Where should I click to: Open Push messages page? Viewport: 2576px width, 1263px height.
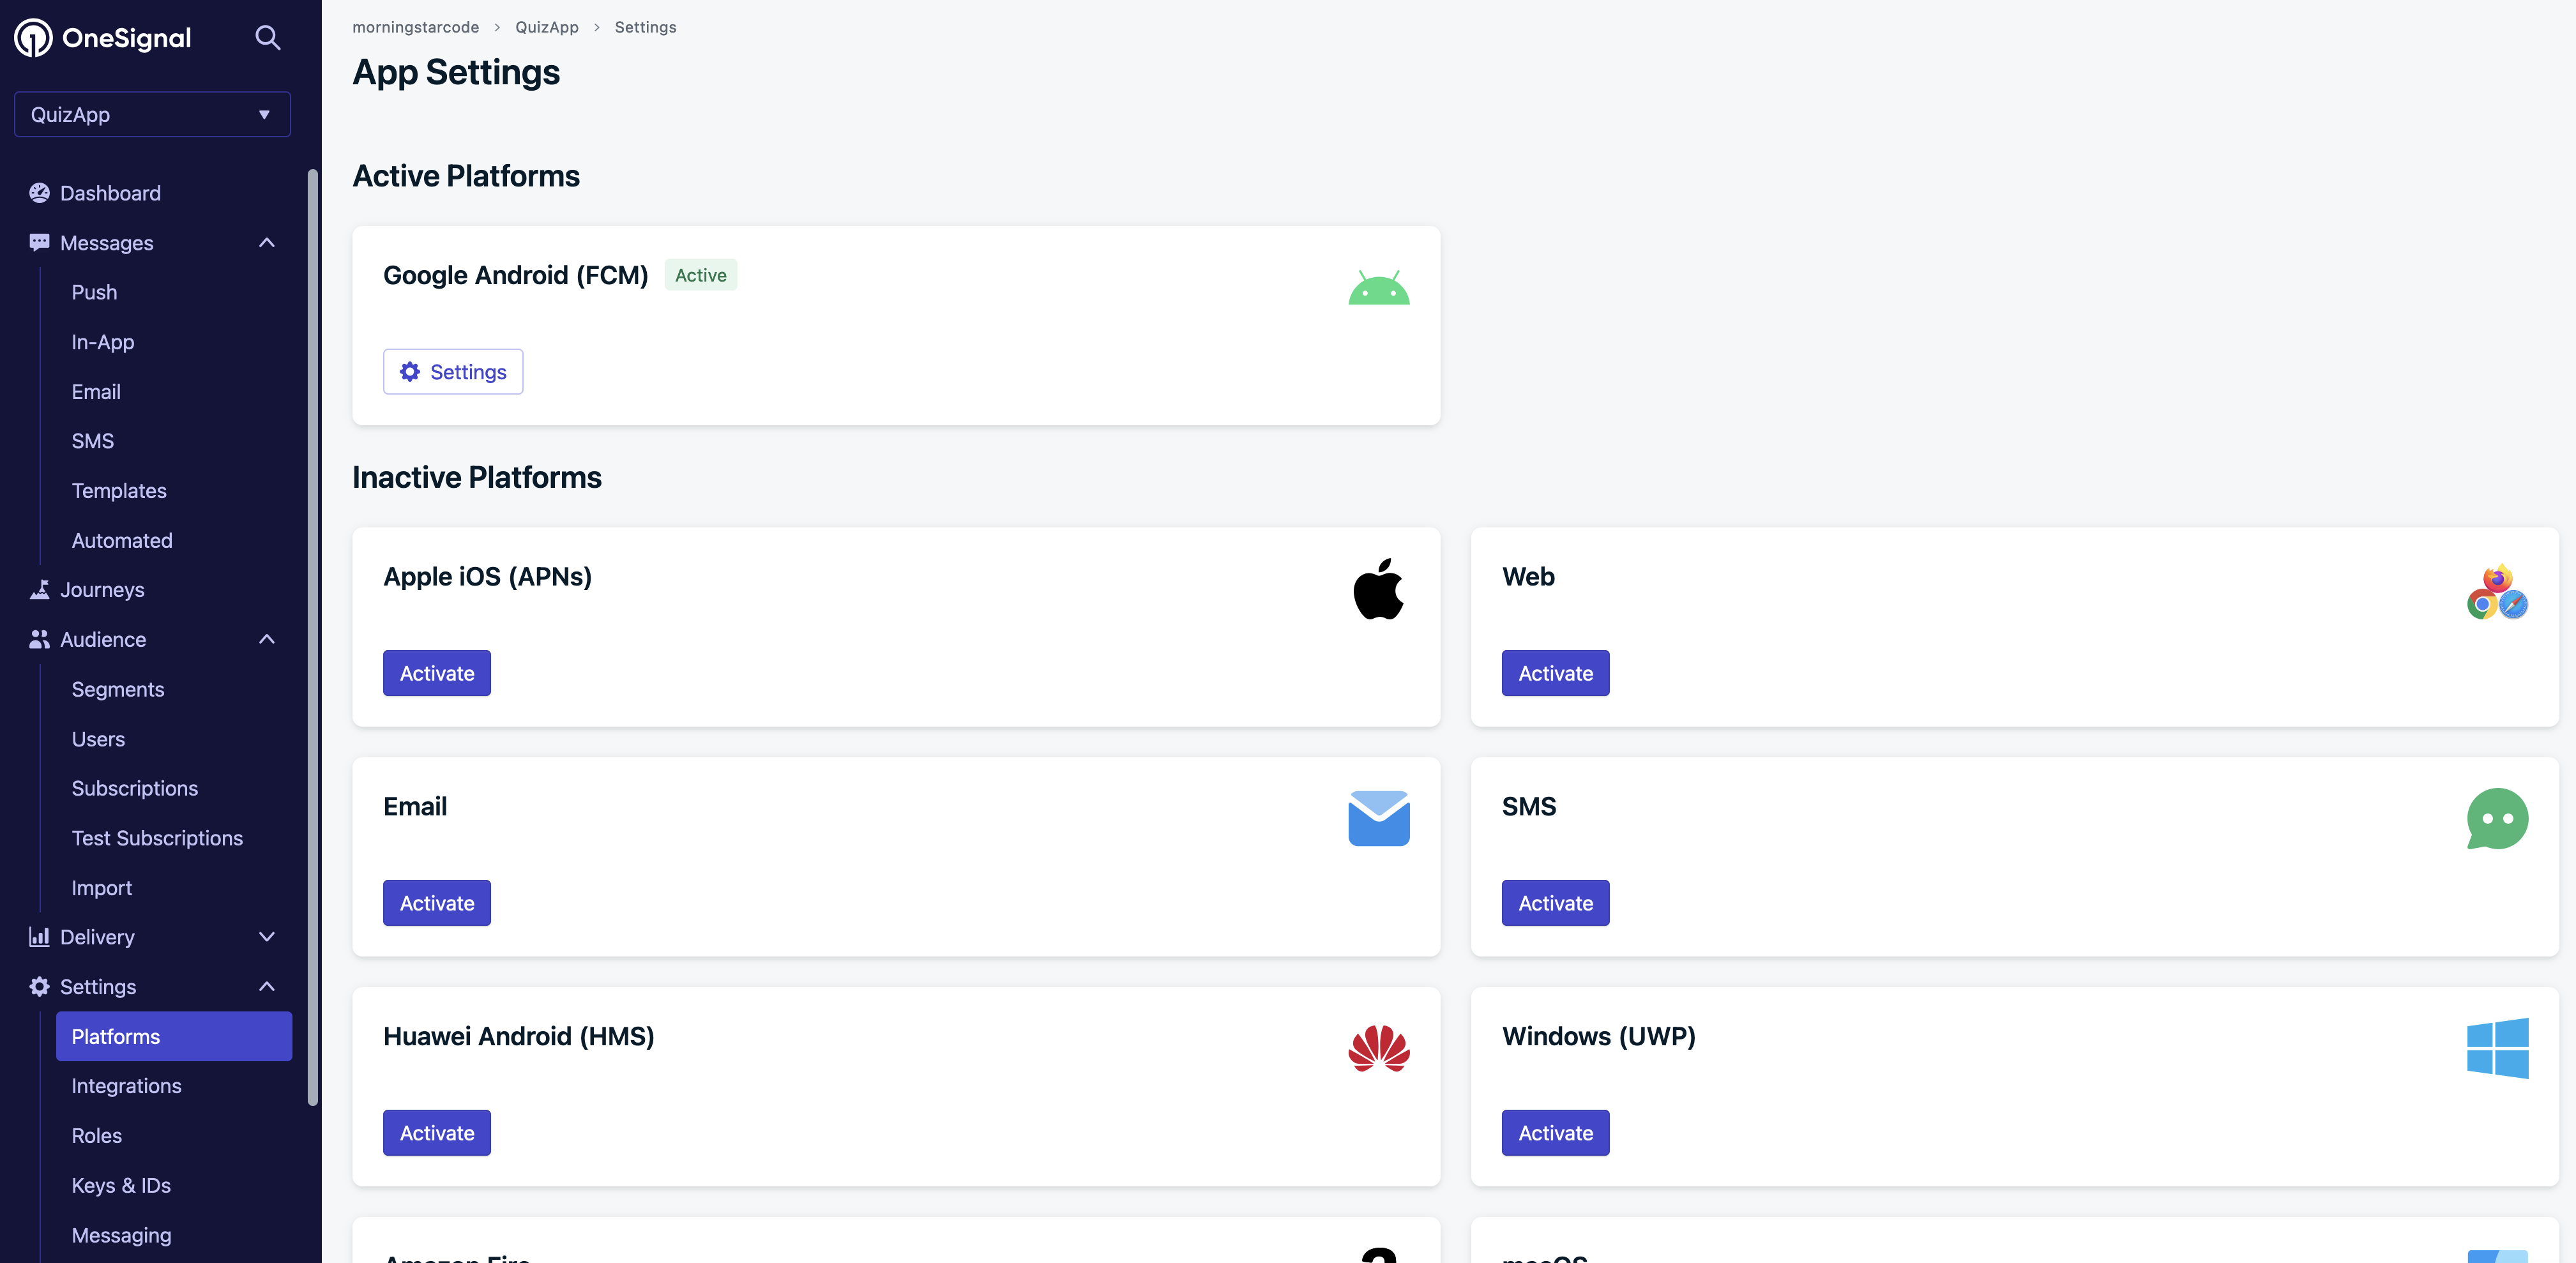[x=94, y=292]
